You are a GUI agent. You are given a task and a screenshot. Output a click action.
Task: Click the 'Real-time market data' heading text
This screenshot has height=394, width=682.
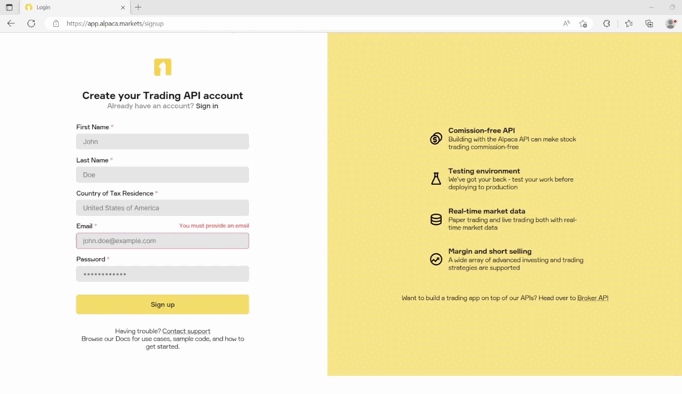tap(487, 211)
